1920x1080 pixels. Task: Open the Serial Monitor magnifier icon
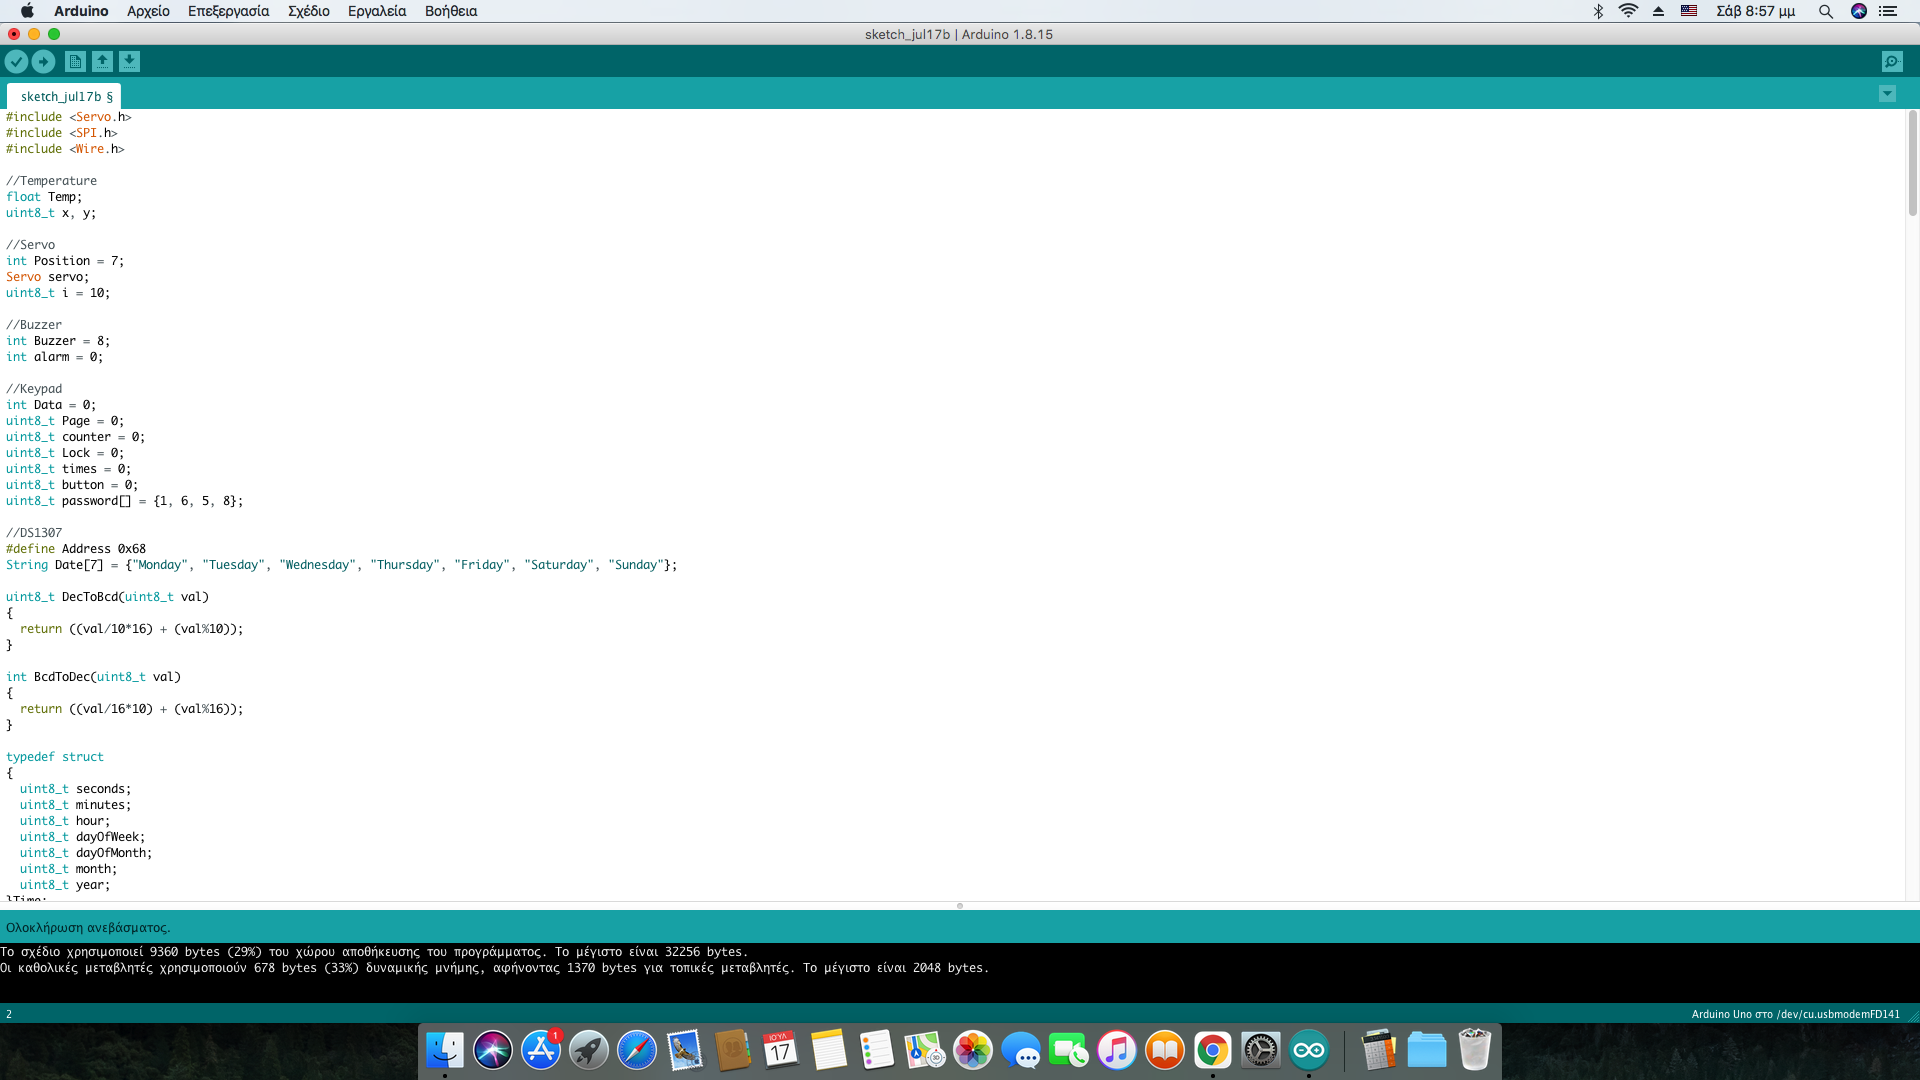click(1892, 62)
